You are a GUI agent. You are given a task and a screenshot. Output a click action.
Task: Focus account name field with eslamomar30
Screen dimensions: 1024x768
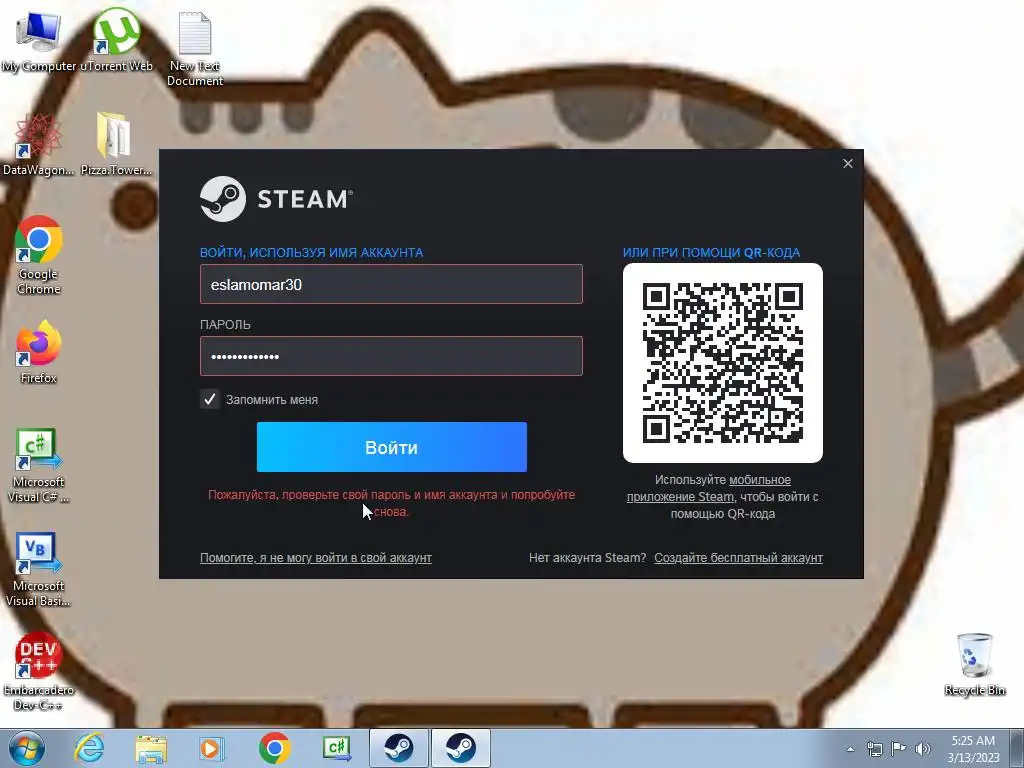(x=391, y=284)
